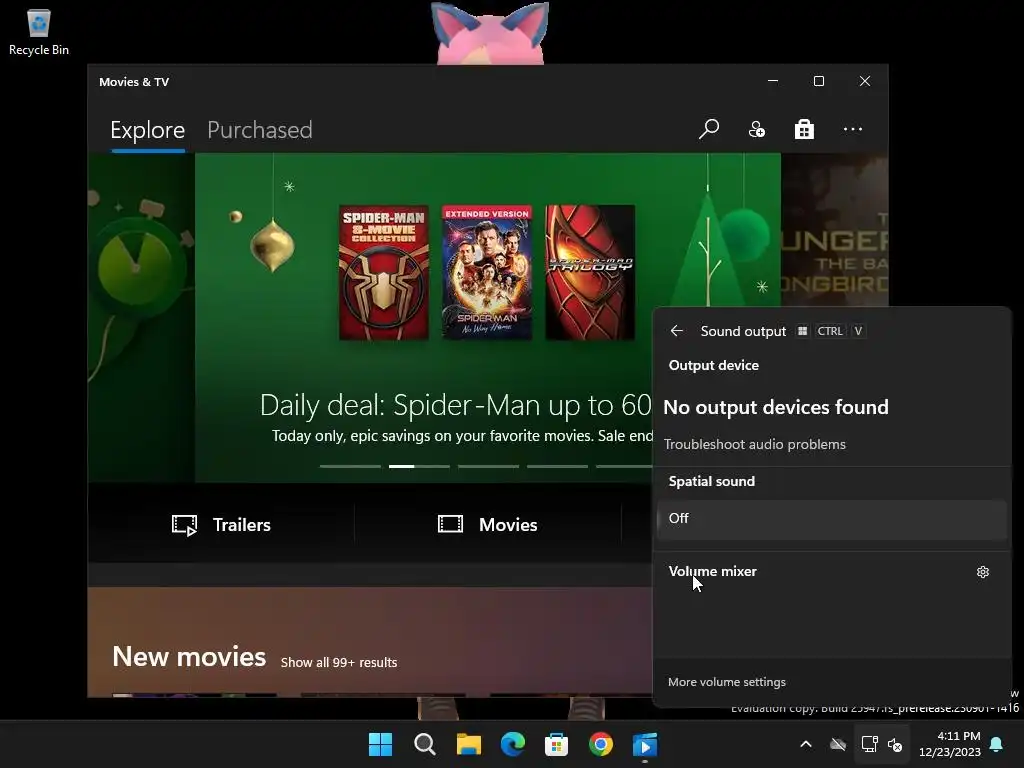Minimize the Movies & TV window
This screenshot has height=768, width=1024.
coord(773,81)
